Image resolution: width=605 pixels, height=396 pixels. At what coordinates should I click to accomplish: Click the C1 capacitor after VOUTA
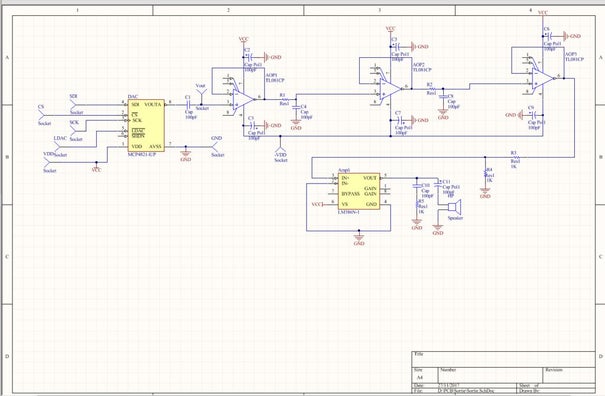pyautogui.click(x=188, y=105)
